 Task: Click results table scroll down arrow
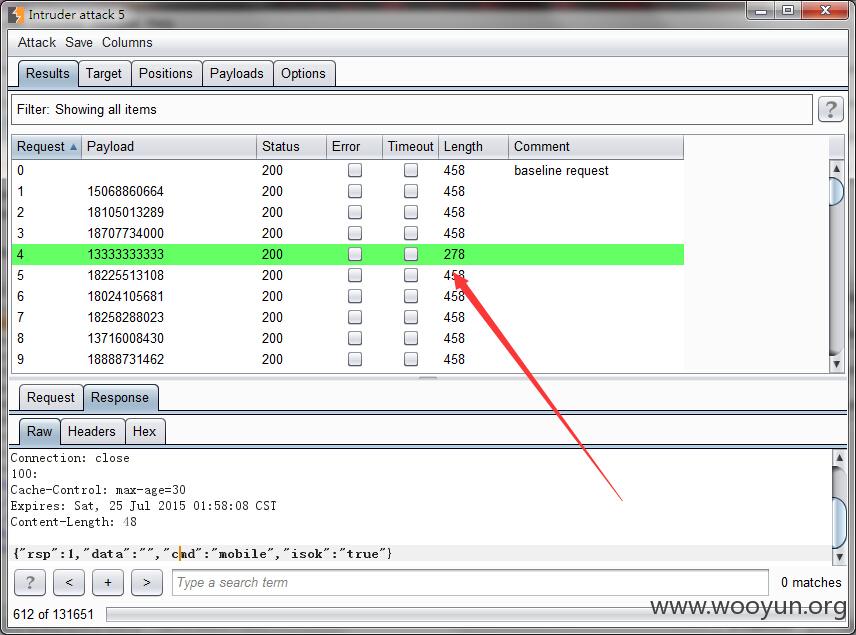coord(836,364)
